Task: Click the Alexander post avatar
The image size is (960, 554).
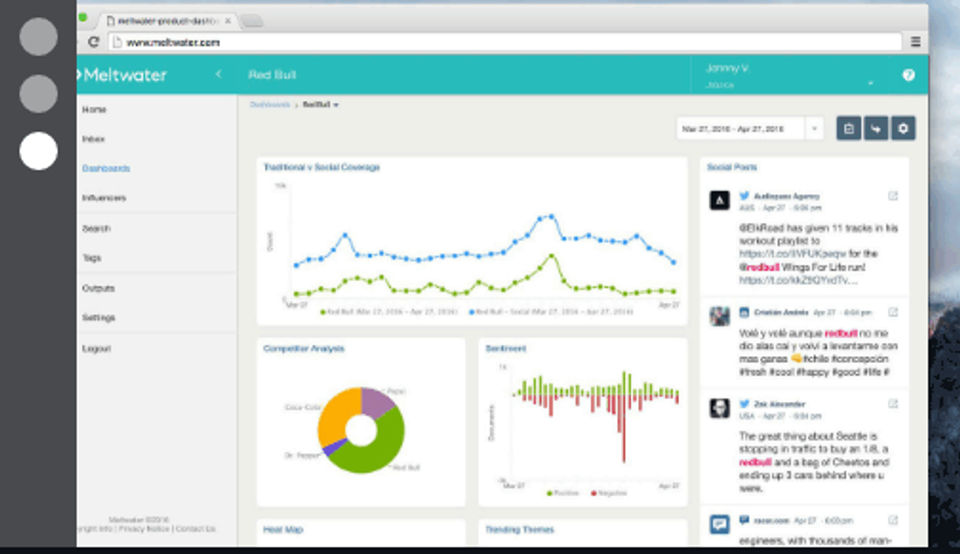Action: point(719,408)
